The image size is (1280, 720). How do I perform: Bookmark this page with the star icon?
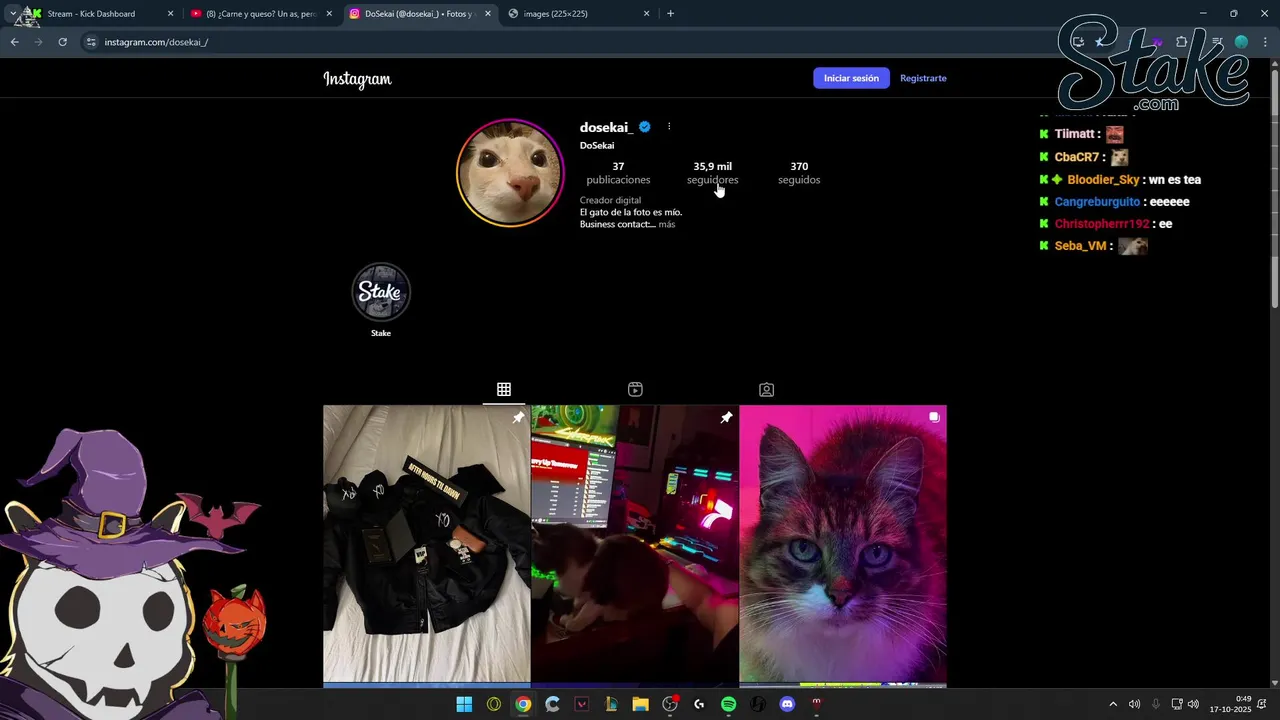[1100, 42]
